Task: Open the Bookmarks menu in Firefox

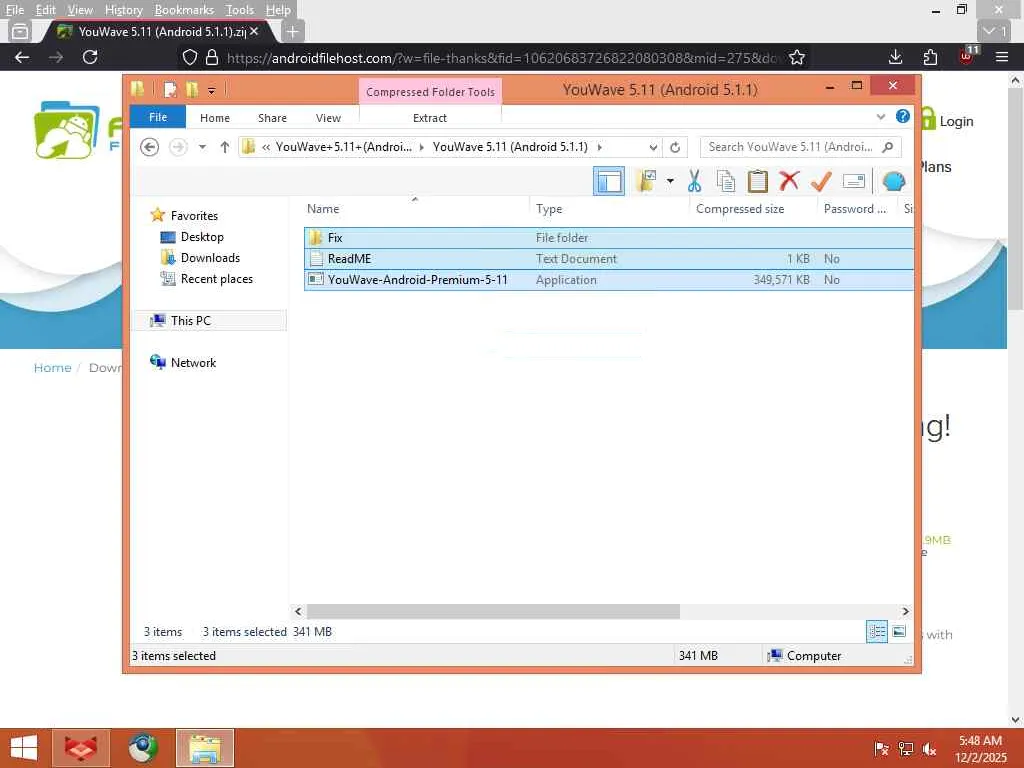Action: pos(184,10)
